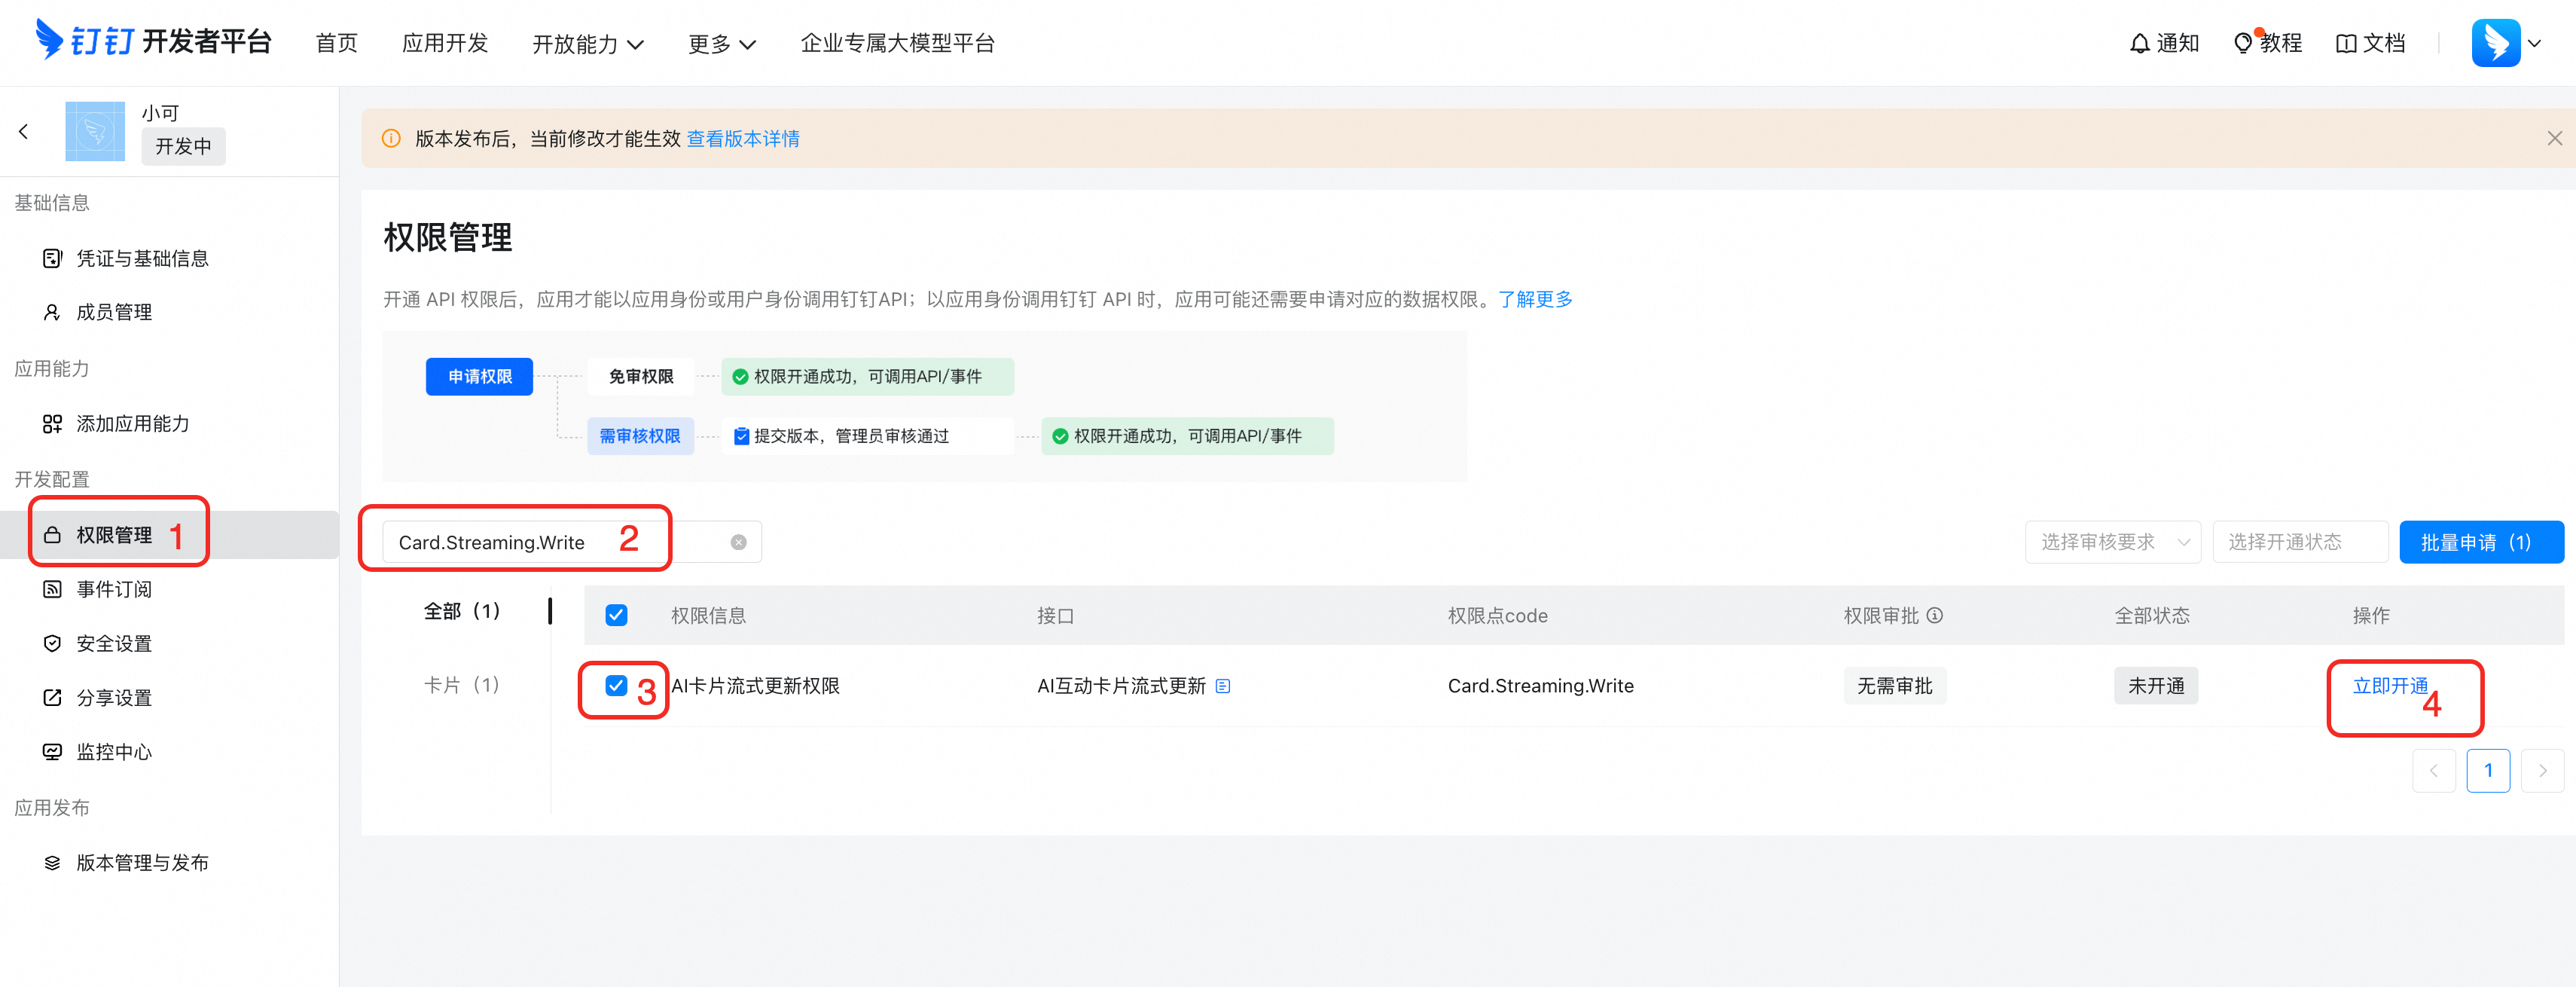Click the 批量申请 (1) button

pos(2480,542)
